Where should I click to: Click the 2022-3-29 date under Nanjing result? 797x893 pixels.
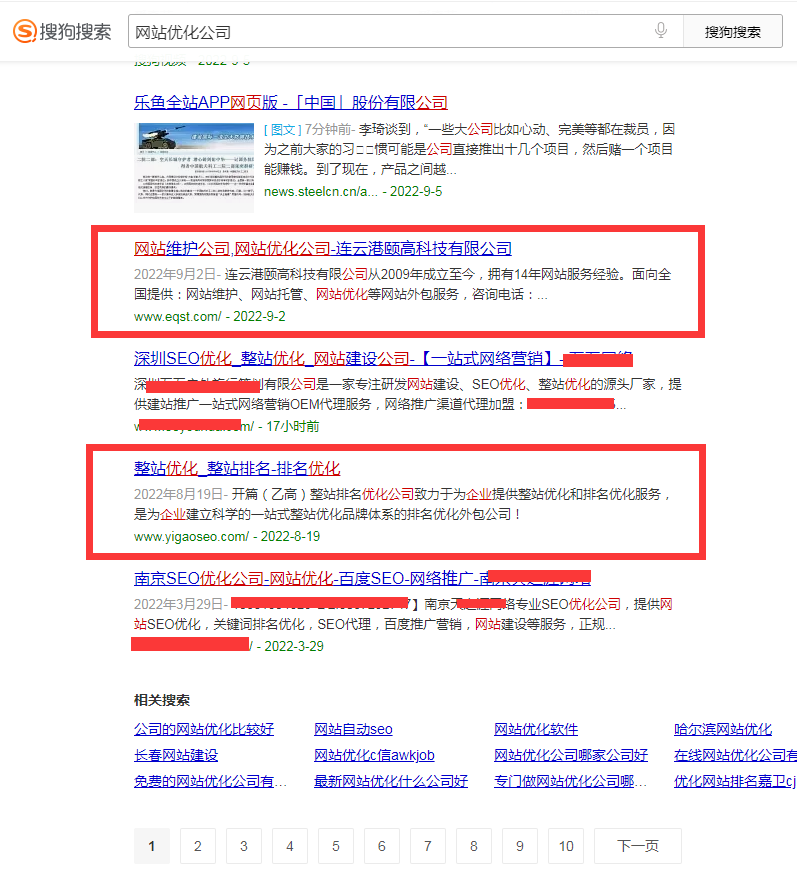pos(294,646)
